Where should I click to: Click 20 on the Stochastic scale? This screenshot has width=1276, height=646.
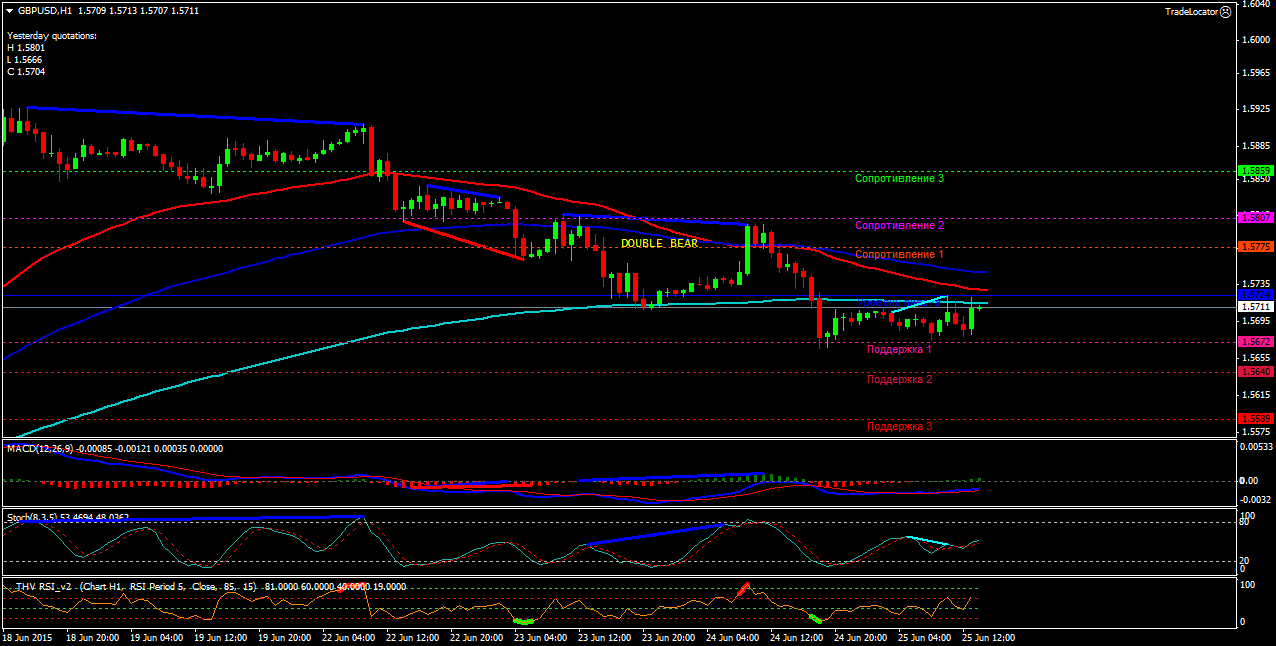[1246, 560]
